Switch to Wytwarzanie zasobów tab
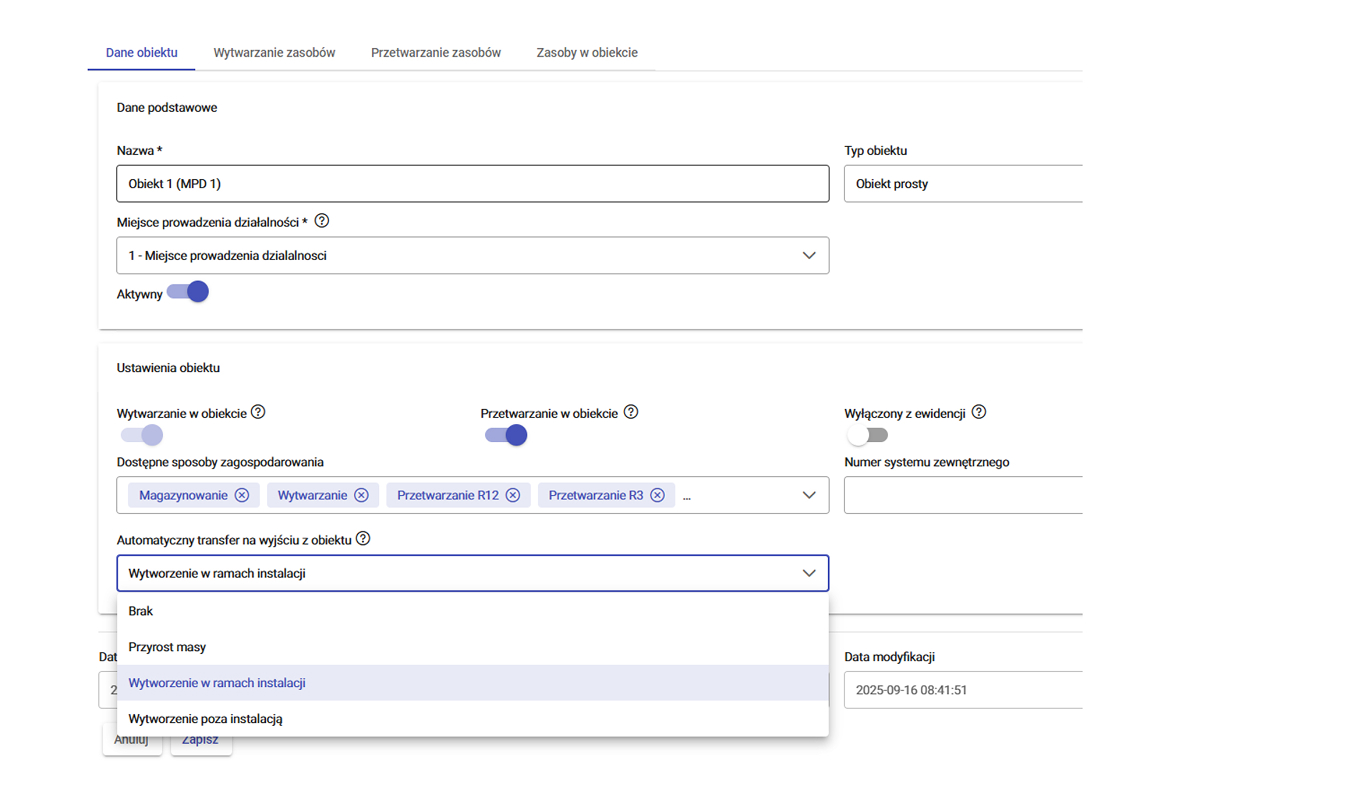The image size is (1356, 792). tap(274, 52)
